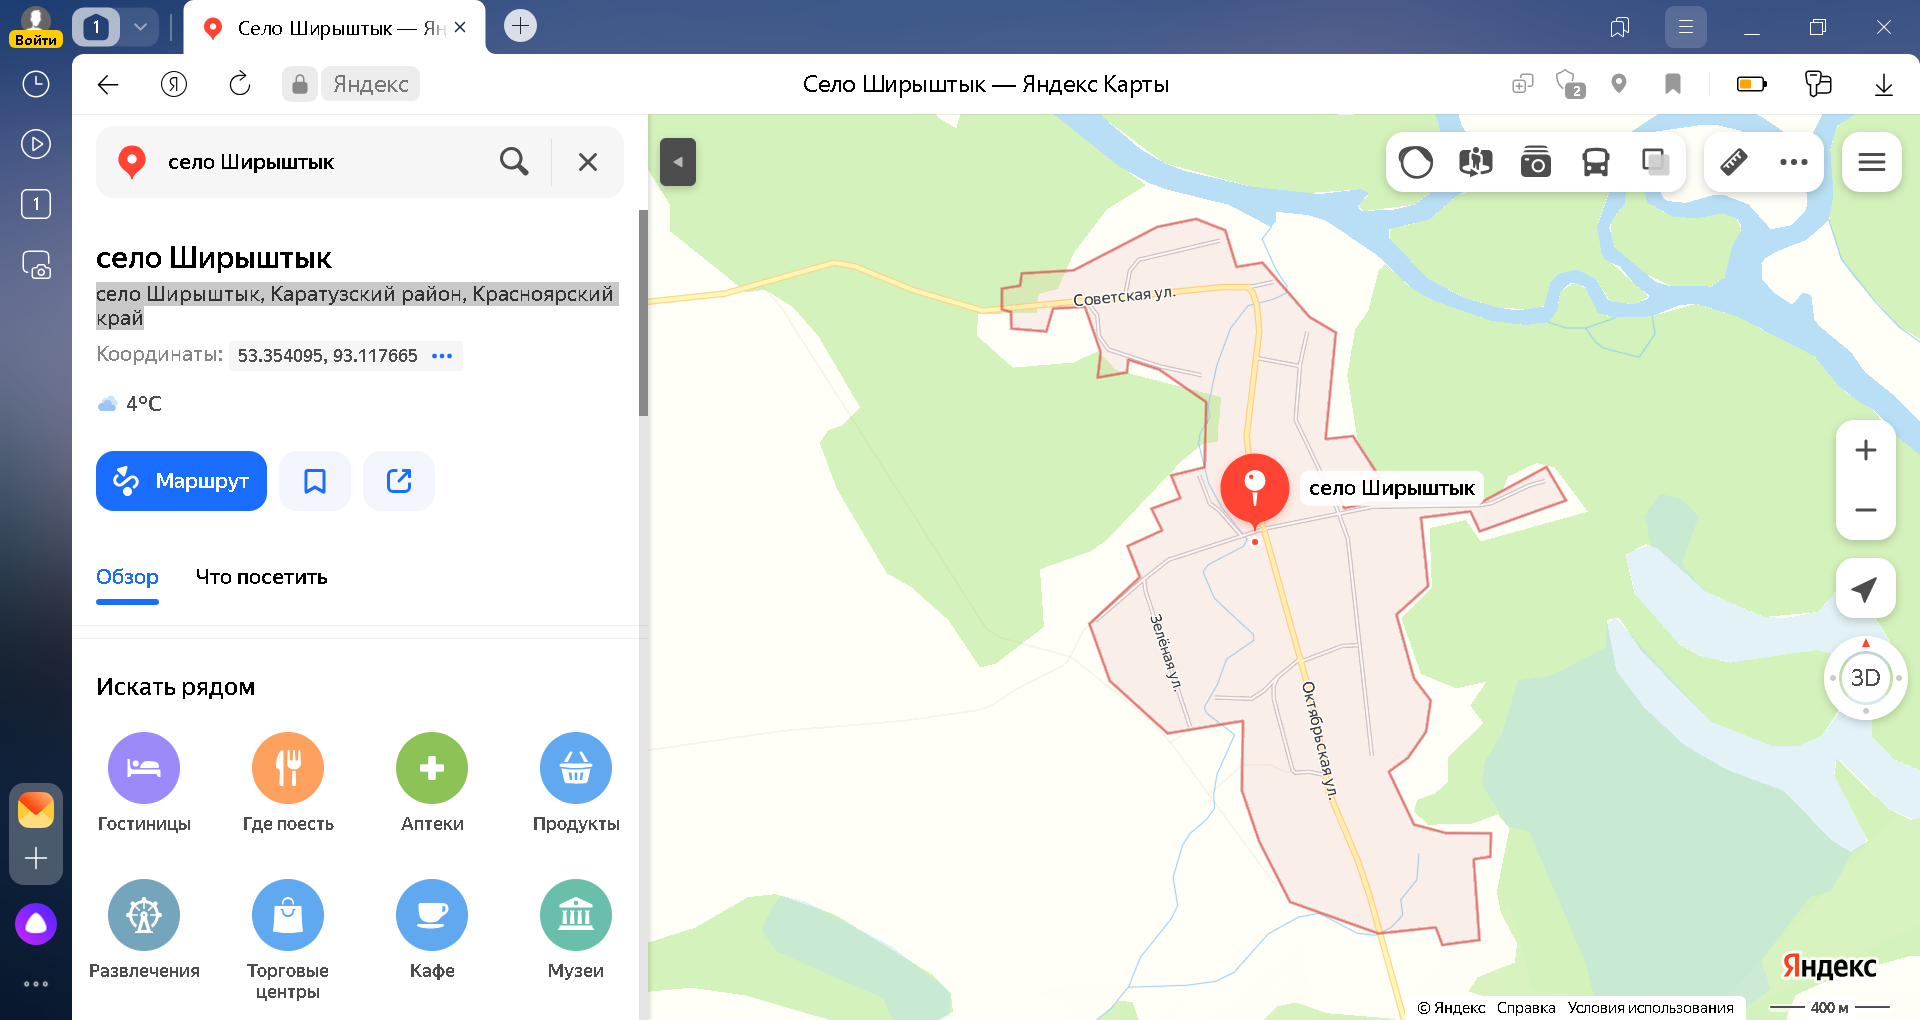1920x1020 pixels.
Task: Open map layers switcher
Action: pyautogui.click(x=1656, y=162)
